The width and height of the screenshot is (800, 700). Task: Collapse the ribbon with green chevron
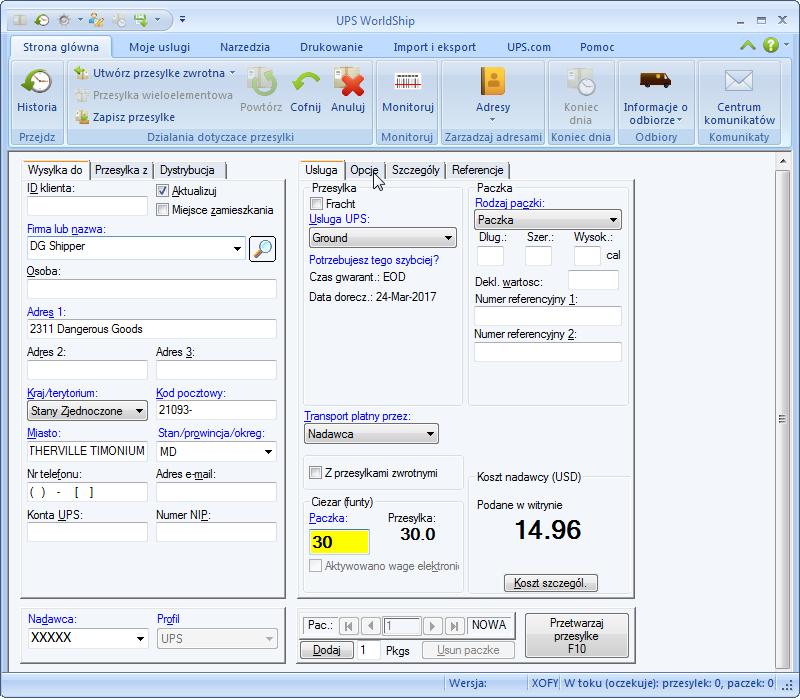[747, 45]
